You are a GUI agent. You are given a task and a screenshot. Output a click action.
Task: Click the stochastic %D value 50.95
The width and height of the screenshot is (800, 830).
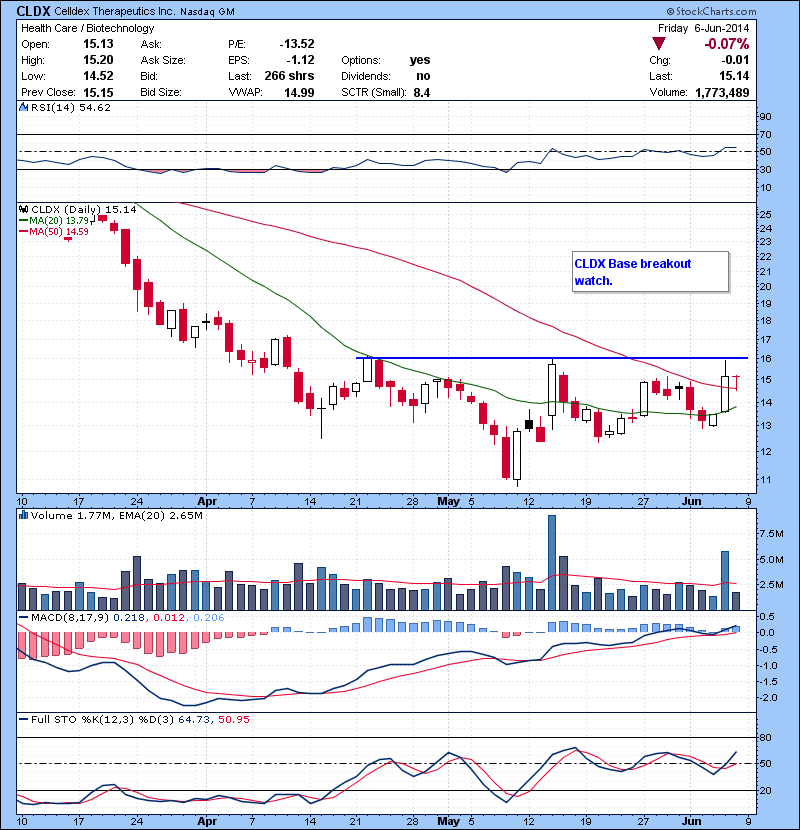tap(233, 719)
